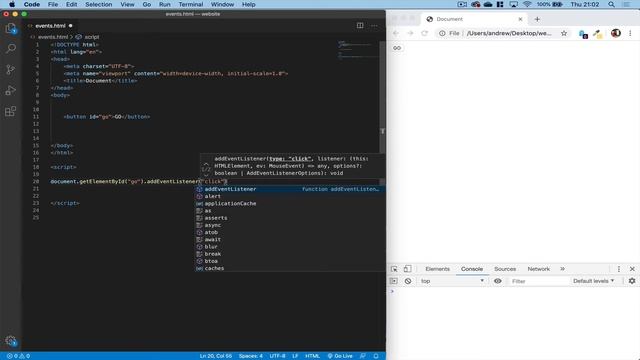The height and width of the screenshot is (360, 640).
Task: Select the events.html editor tab
Action: tap(50, 26)
